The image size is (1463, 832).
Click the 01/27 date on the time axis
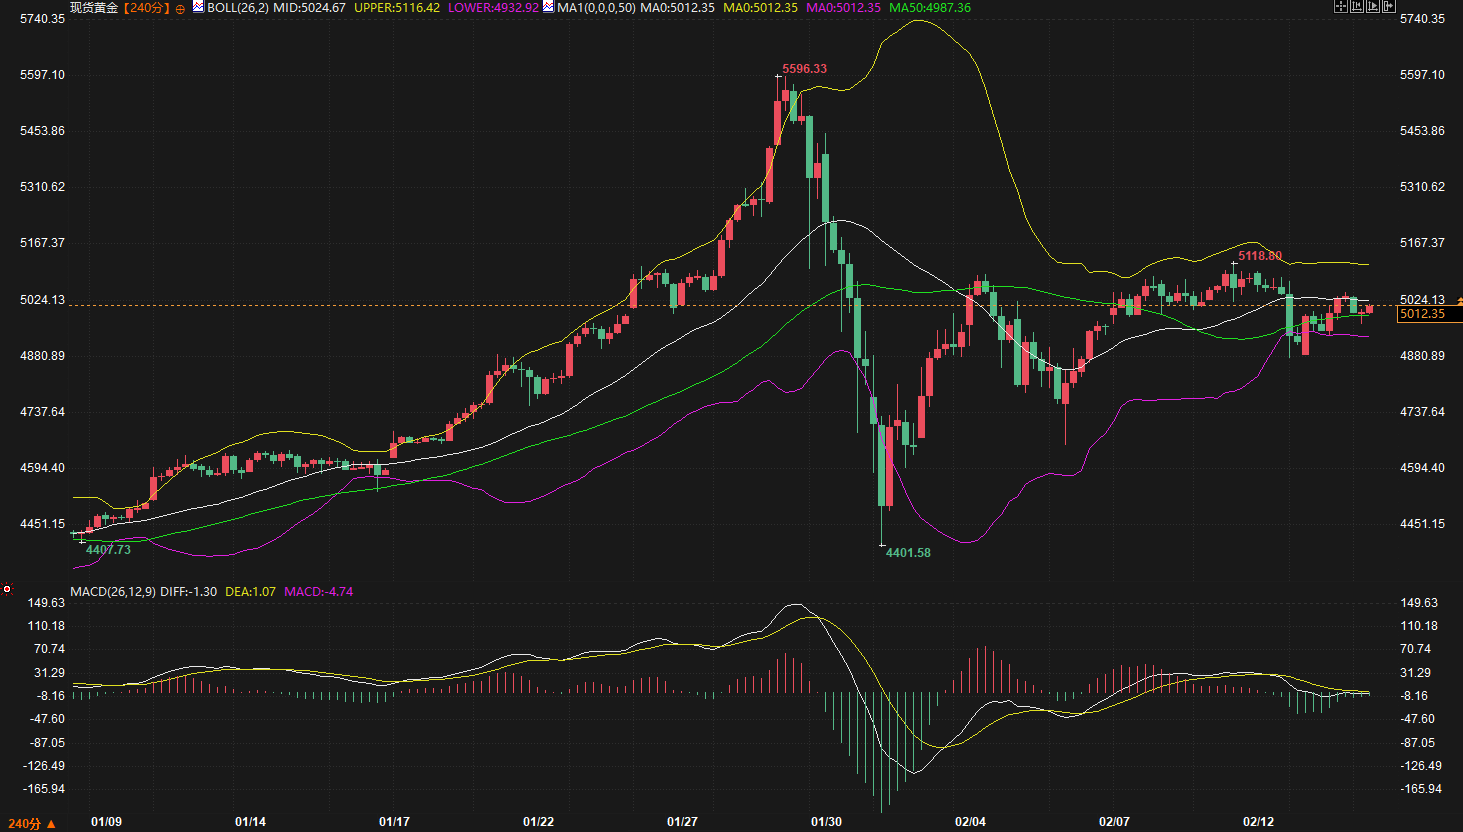[x=682, y=822]
